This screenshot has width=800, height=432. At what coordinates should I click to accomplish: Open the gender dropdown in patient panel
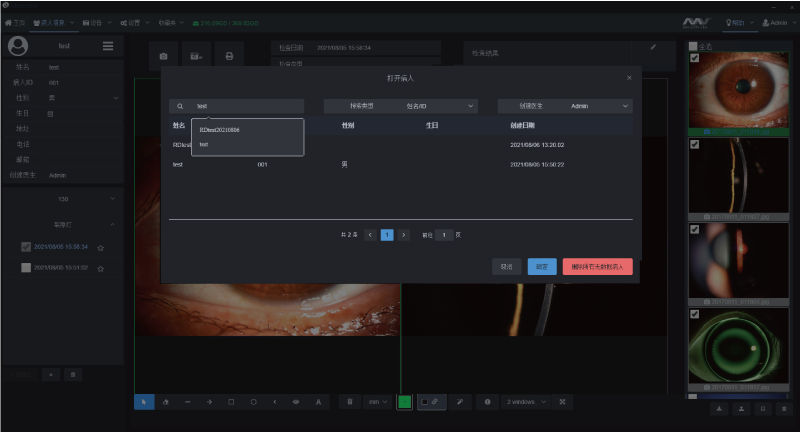point(83,98)
